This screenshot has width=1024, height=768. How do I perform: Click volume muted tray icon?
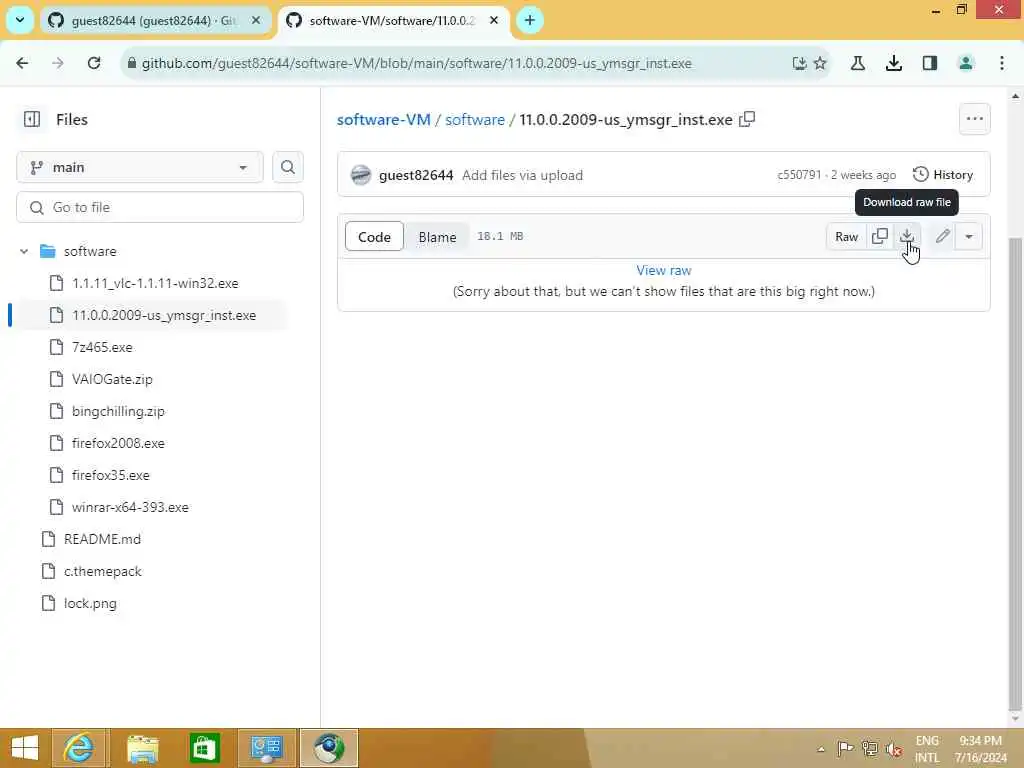coord(894,749)
